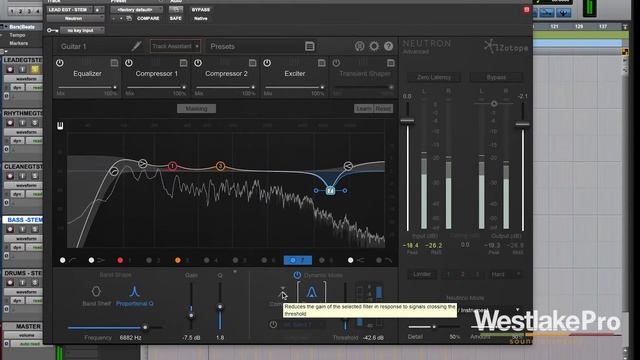
Task: Click the Reset button
Action: click(x=383, y=109)
